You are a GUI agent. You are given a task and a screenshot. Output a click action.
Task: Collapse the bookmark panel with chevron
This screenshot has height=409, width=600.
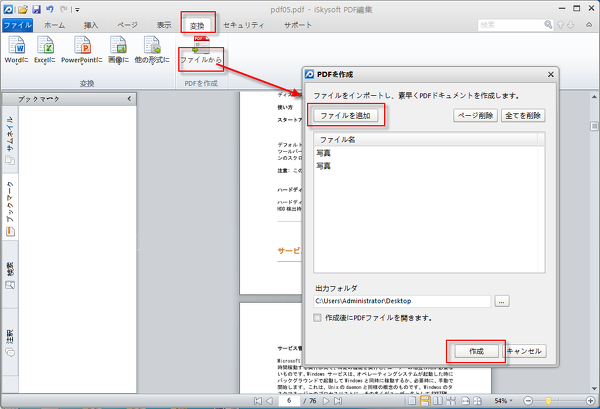click(x=129, y=99)
